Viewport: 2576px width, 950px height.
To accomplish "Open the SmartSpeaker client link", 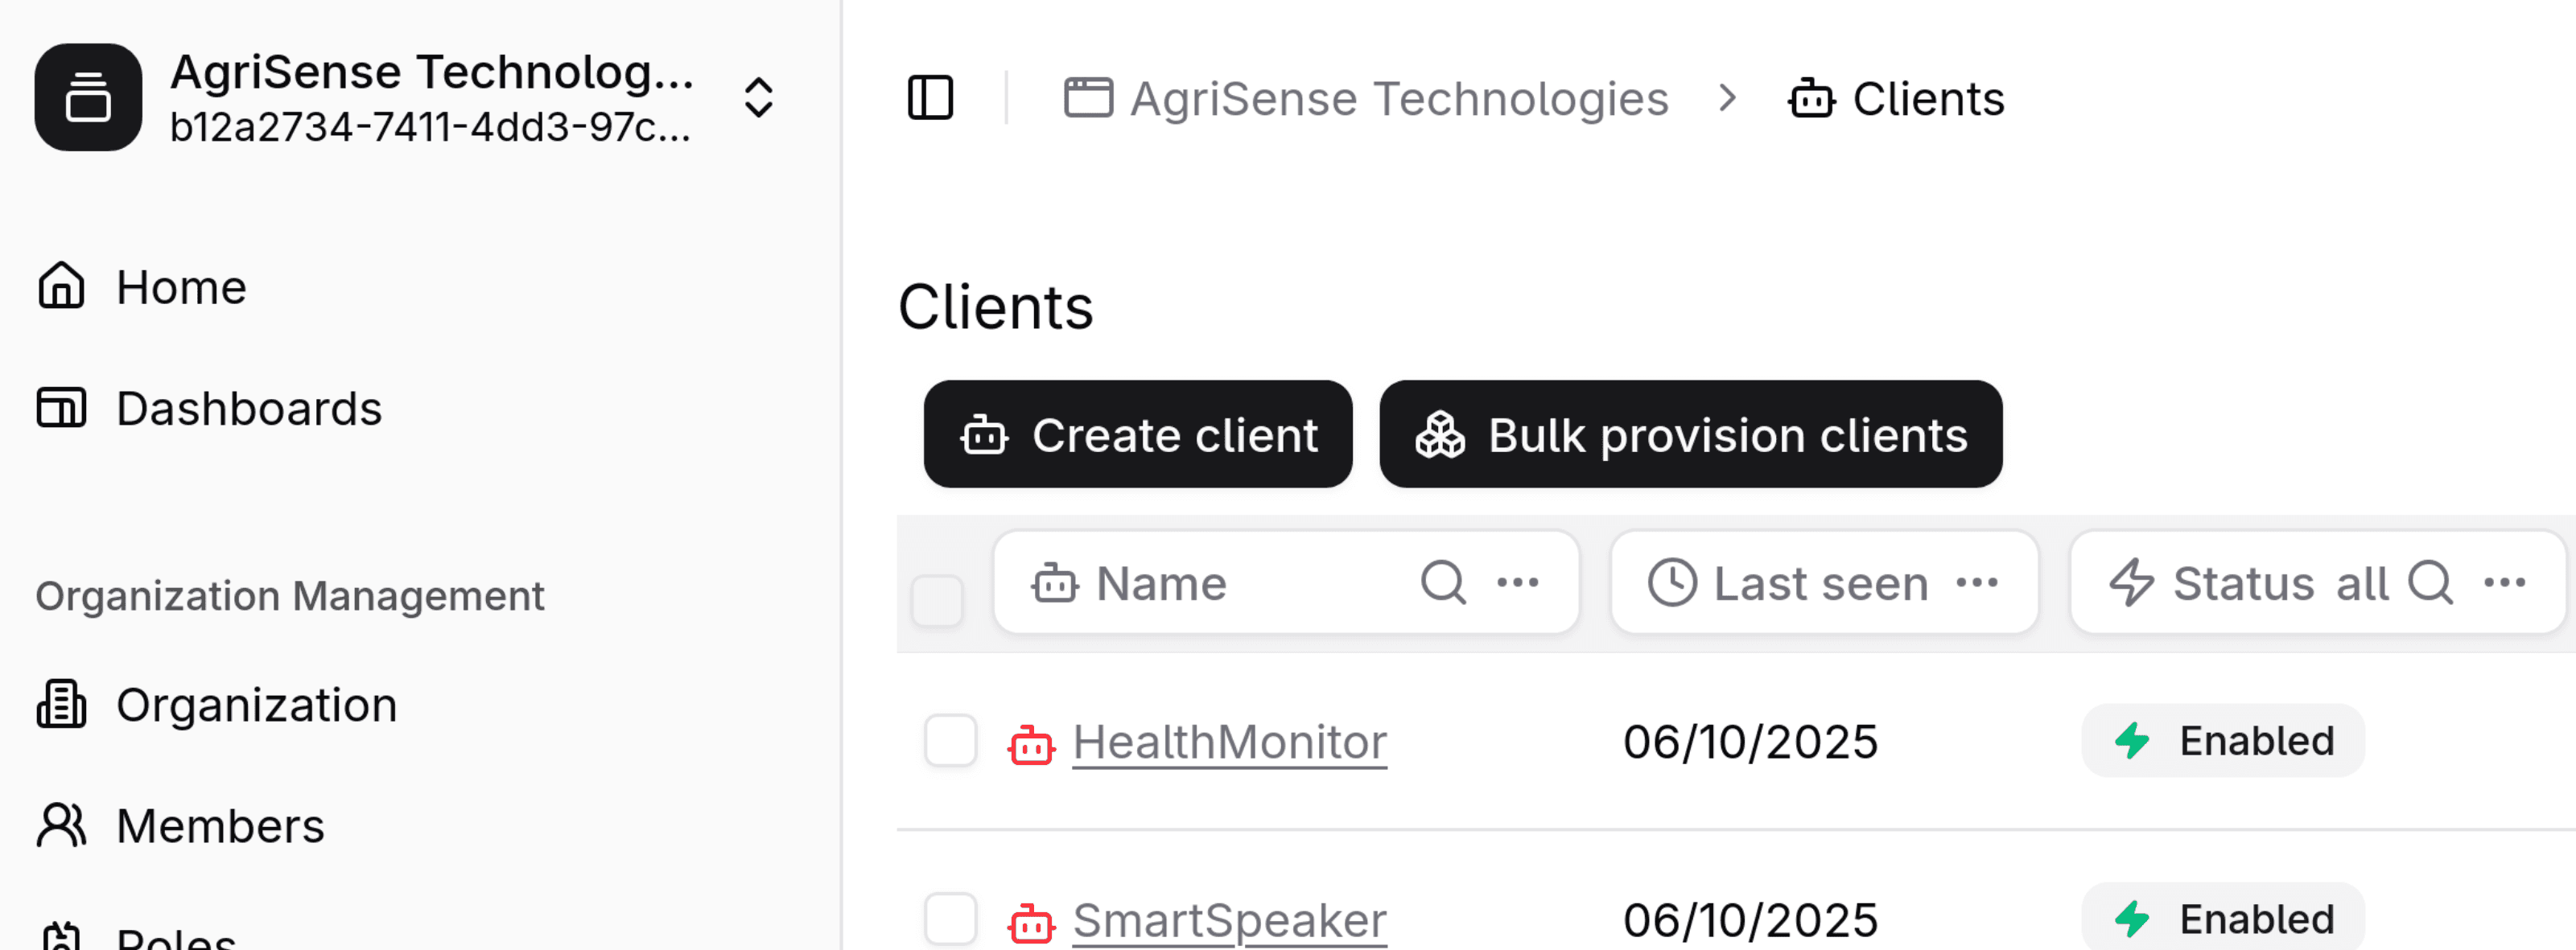I will tap(1228, 919).
